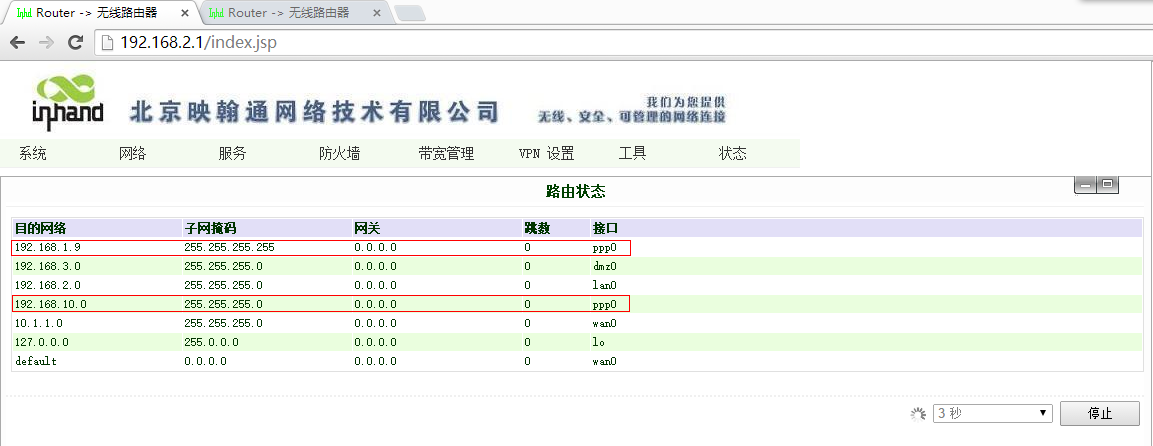Close the first Router browser tab
1153x446 pixels.
[186, 13]
